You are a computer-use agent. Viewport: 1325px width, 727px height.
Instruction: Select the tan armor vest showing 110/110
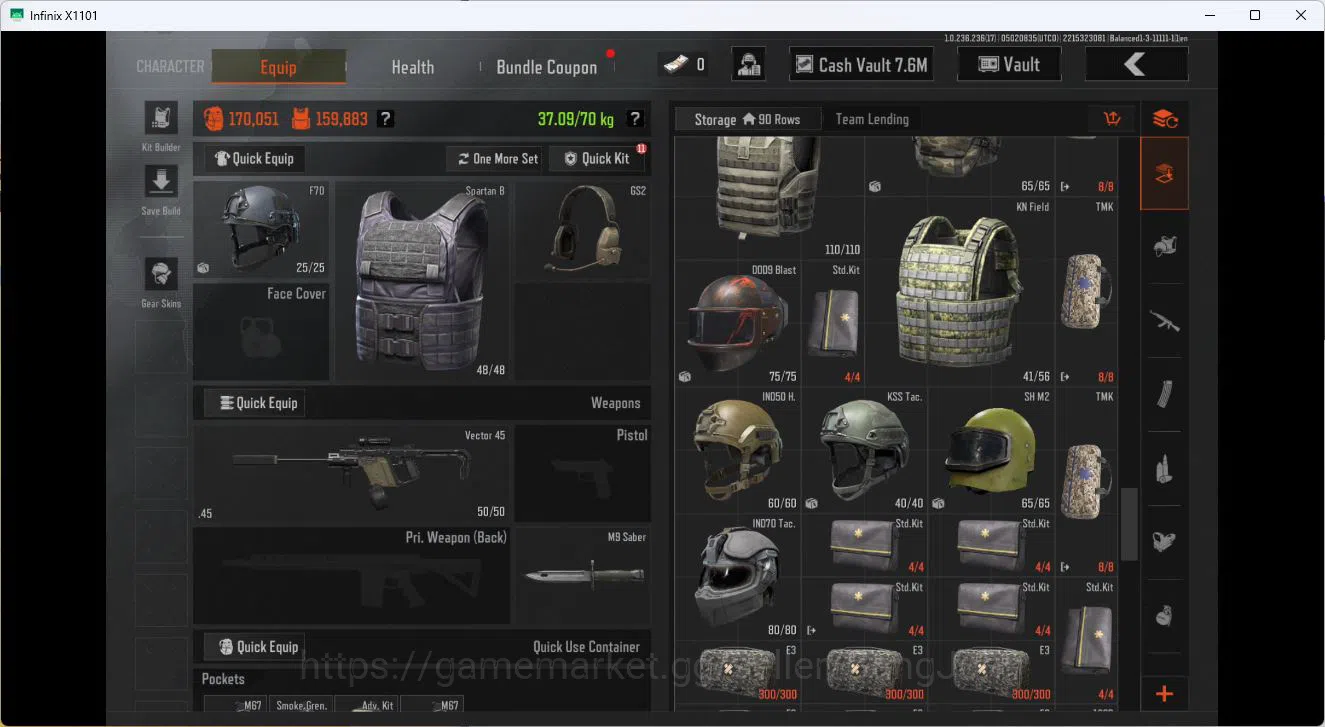(769, 198)
